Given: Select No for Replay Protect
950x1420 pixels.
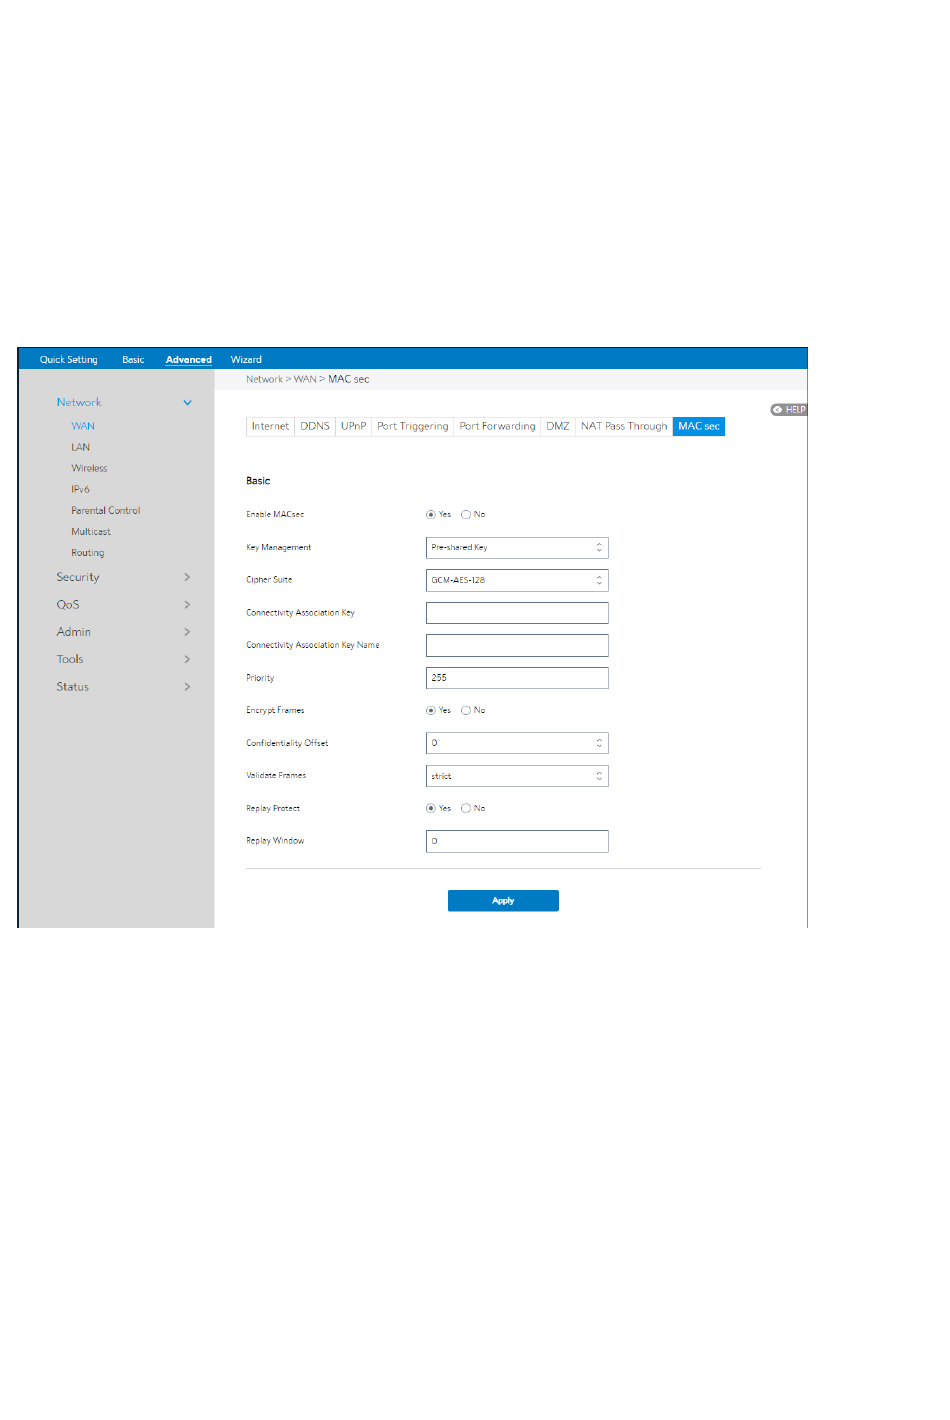Looking at the screenshot, I should pos(466,809).
